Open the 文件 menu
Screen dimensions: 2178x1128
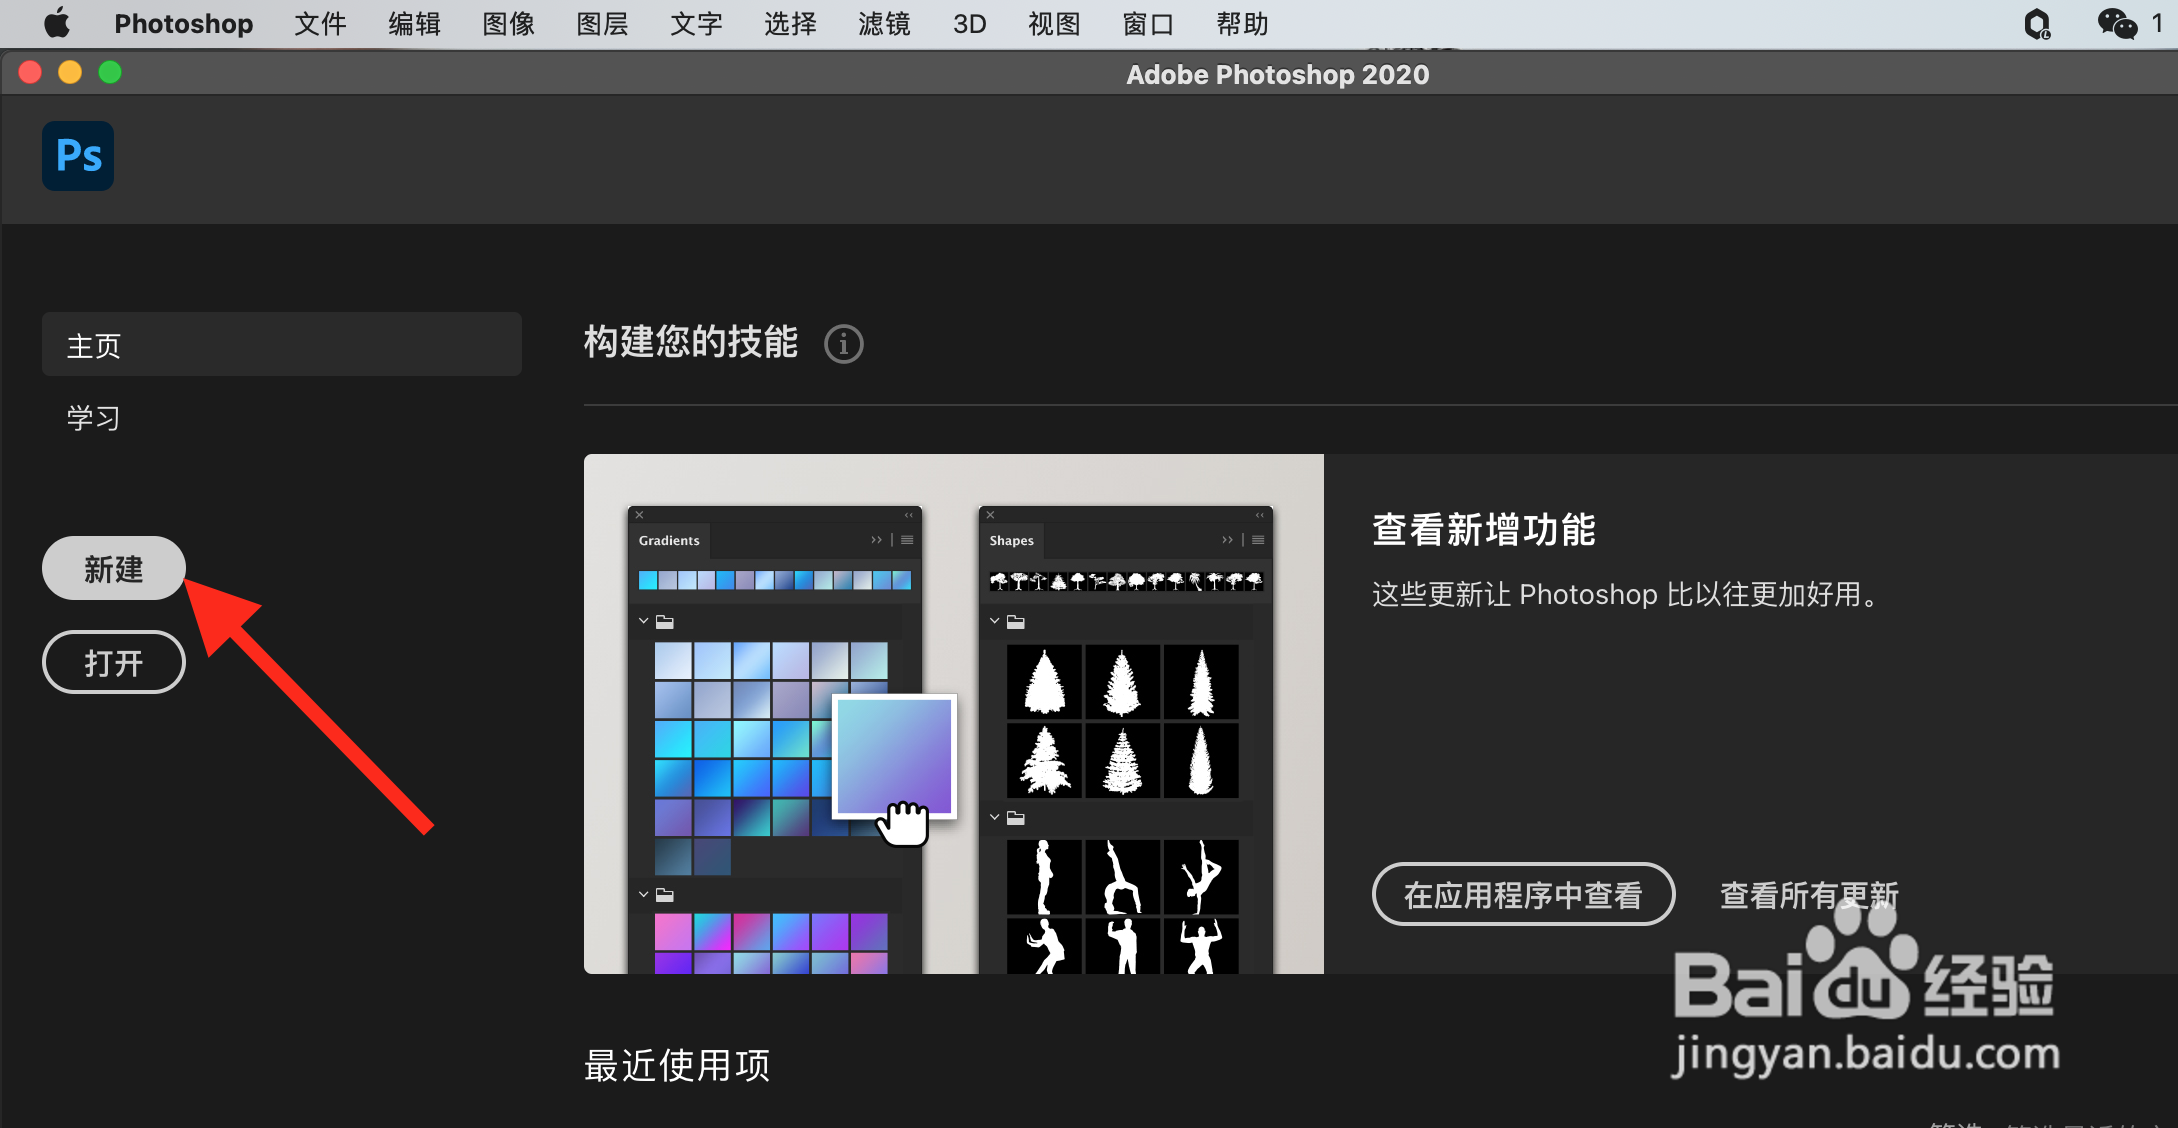pyautogui.click(x=319, y=23)
